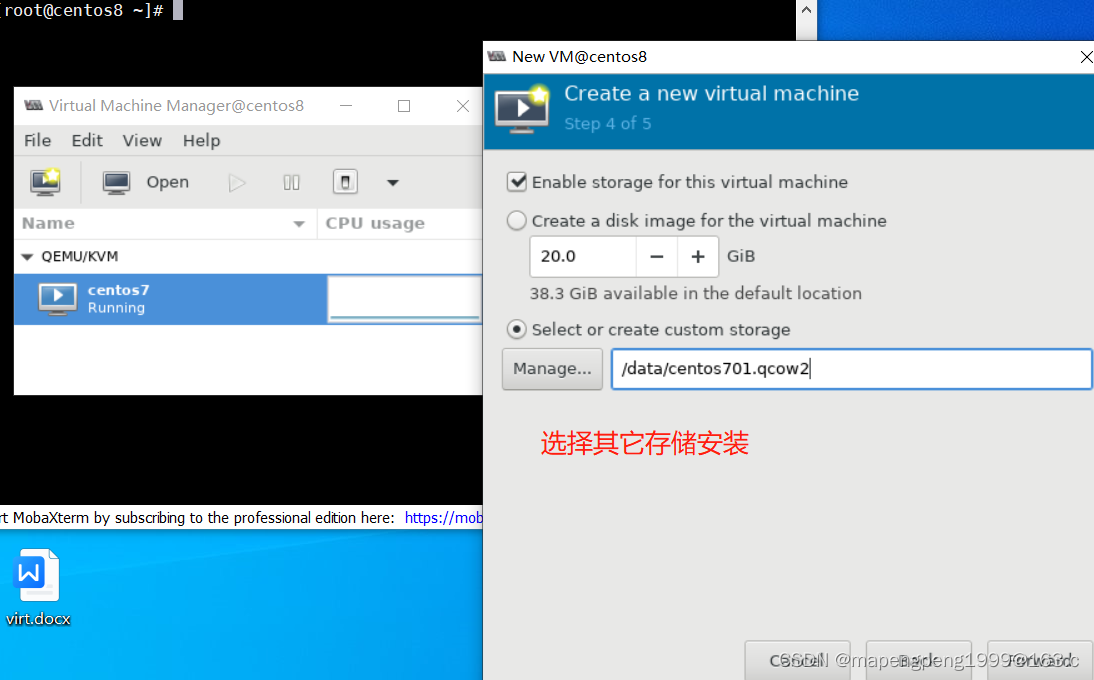This screenshot has height=680, width=1094.
Task: Click the disk size value field
Action: point(583,257)
